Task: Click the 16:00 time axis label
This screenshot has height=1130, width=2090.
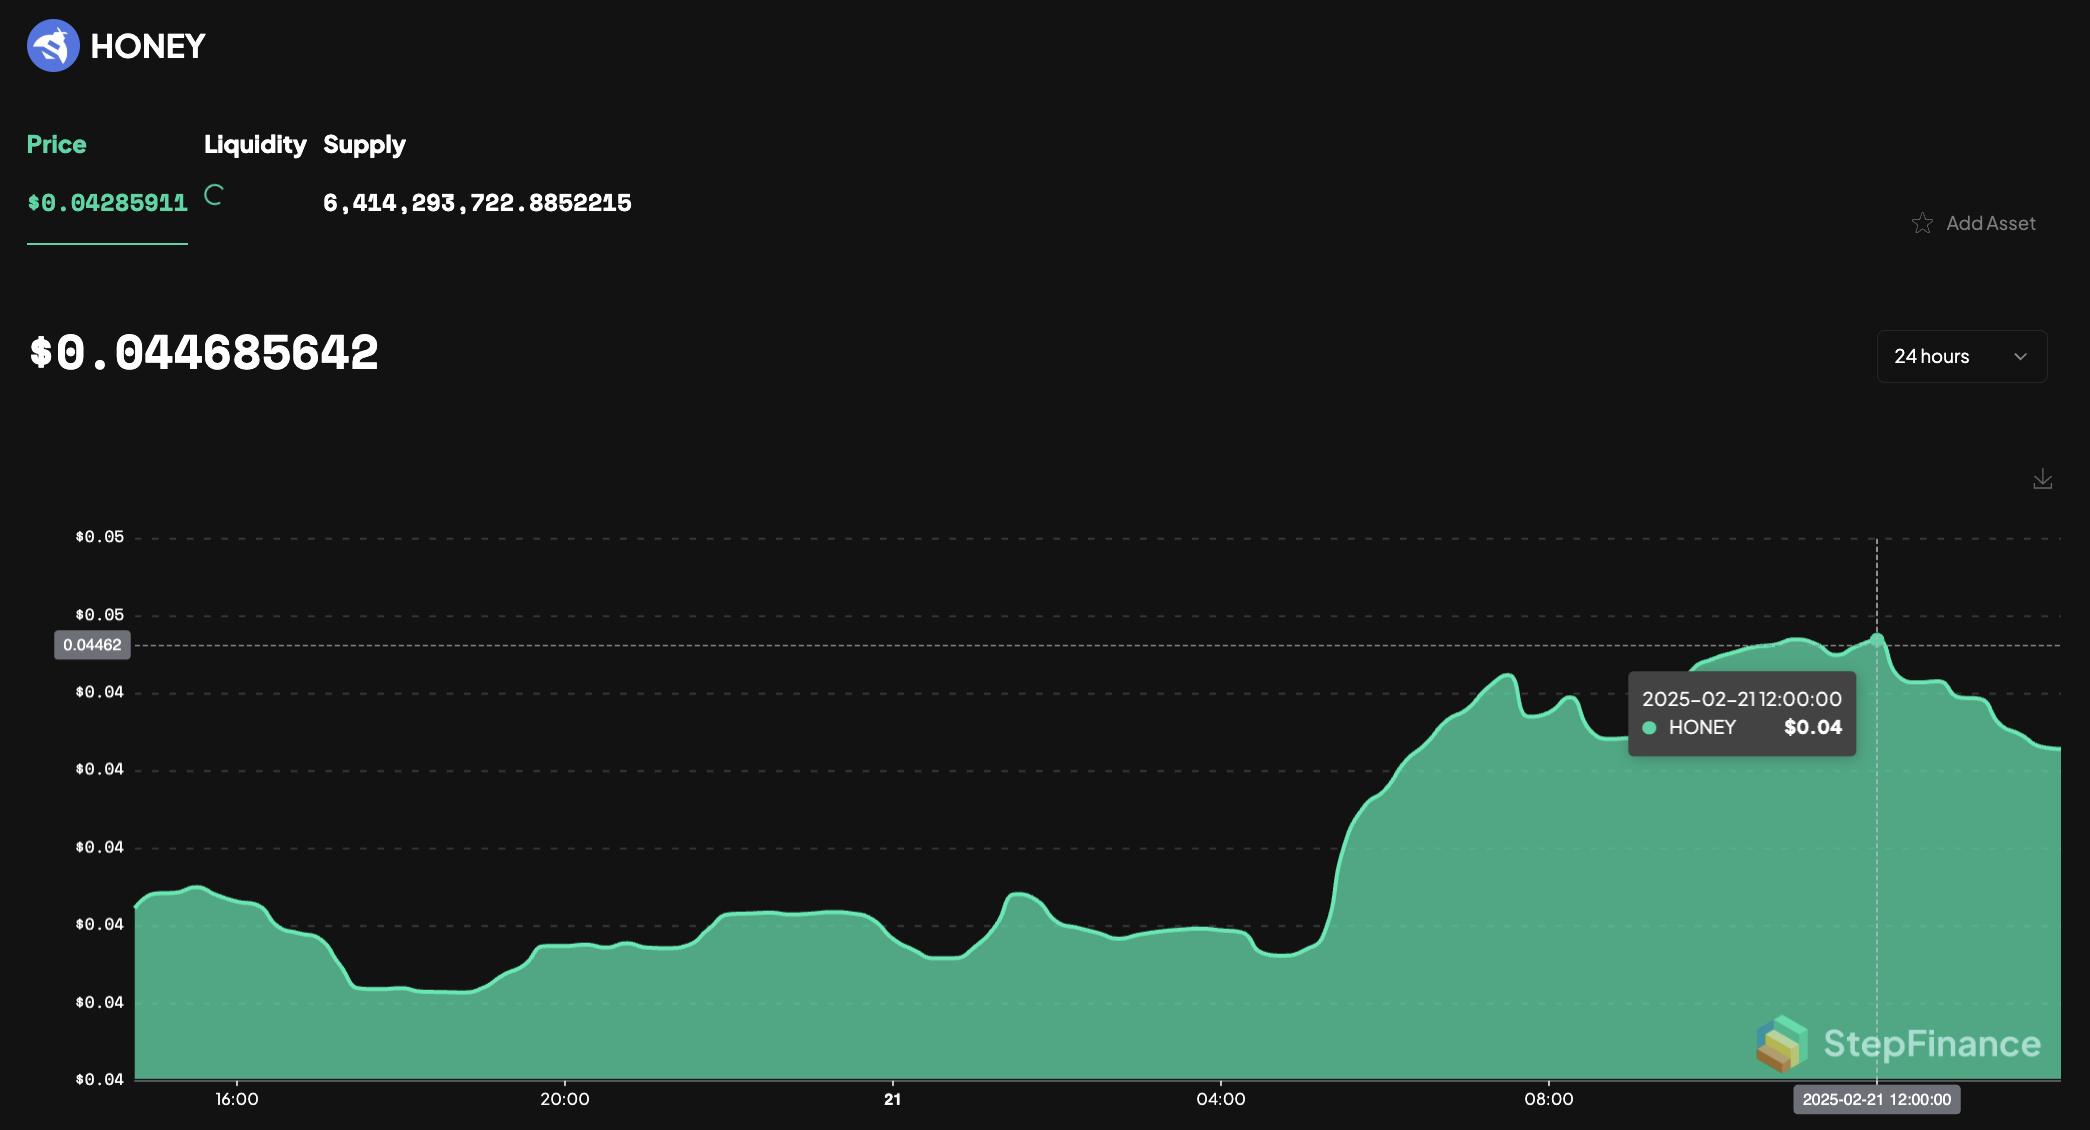Action: pyautogui.click(x=237, y=1099)
